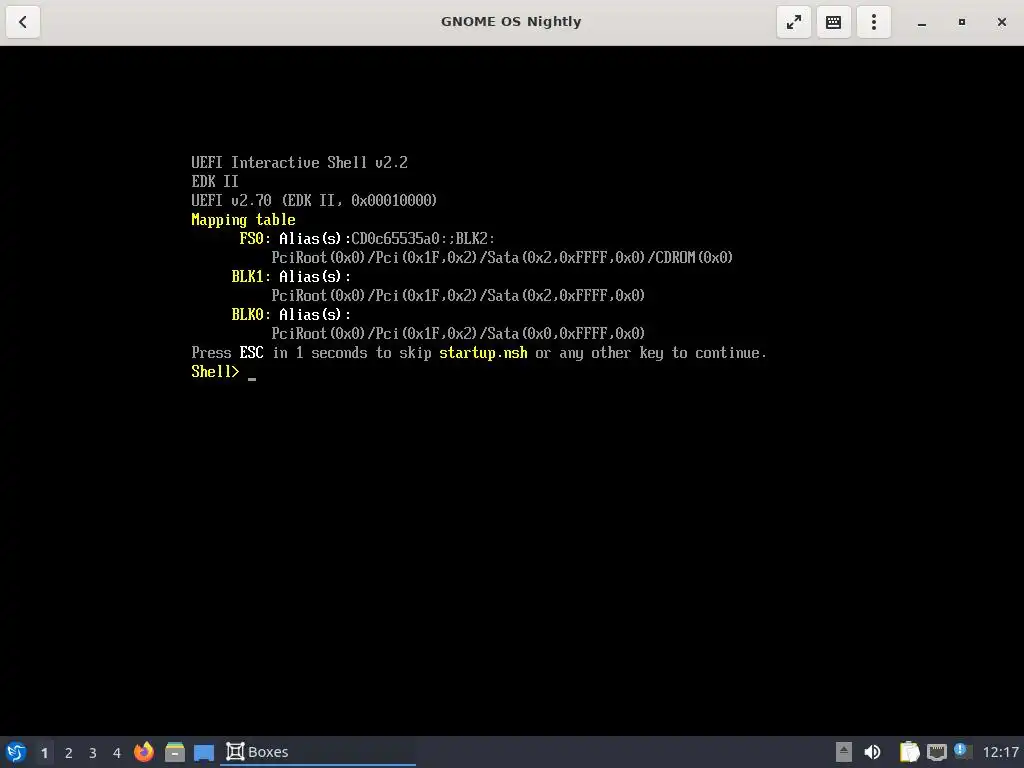Click the "GNOME OS Nightly" window title
1024x768 pixels.
(511, 22)
